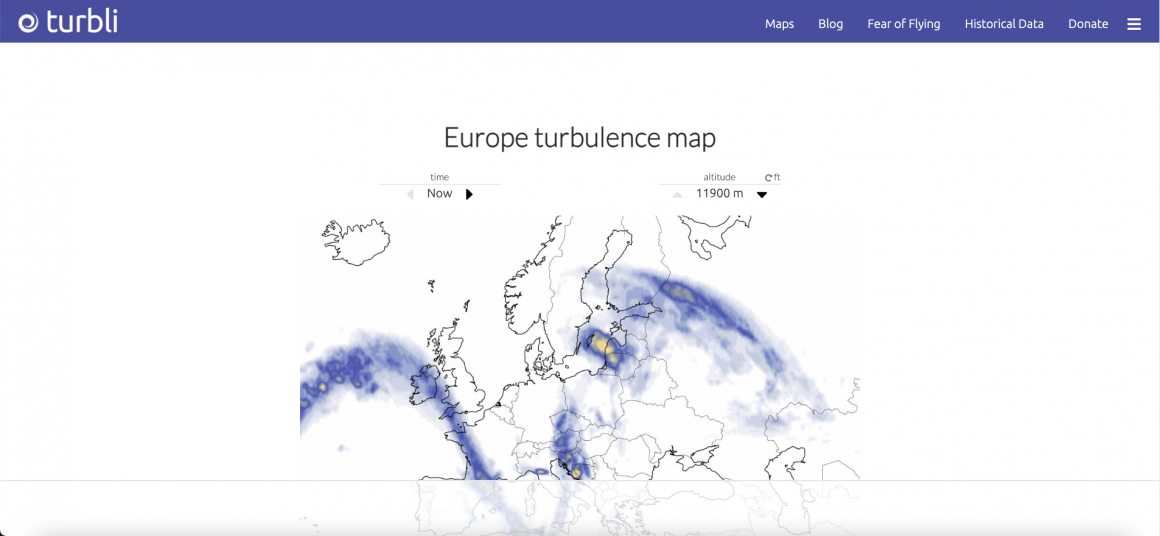
Task: Click the 11900 m altitude value
Action: click(719, 193)
